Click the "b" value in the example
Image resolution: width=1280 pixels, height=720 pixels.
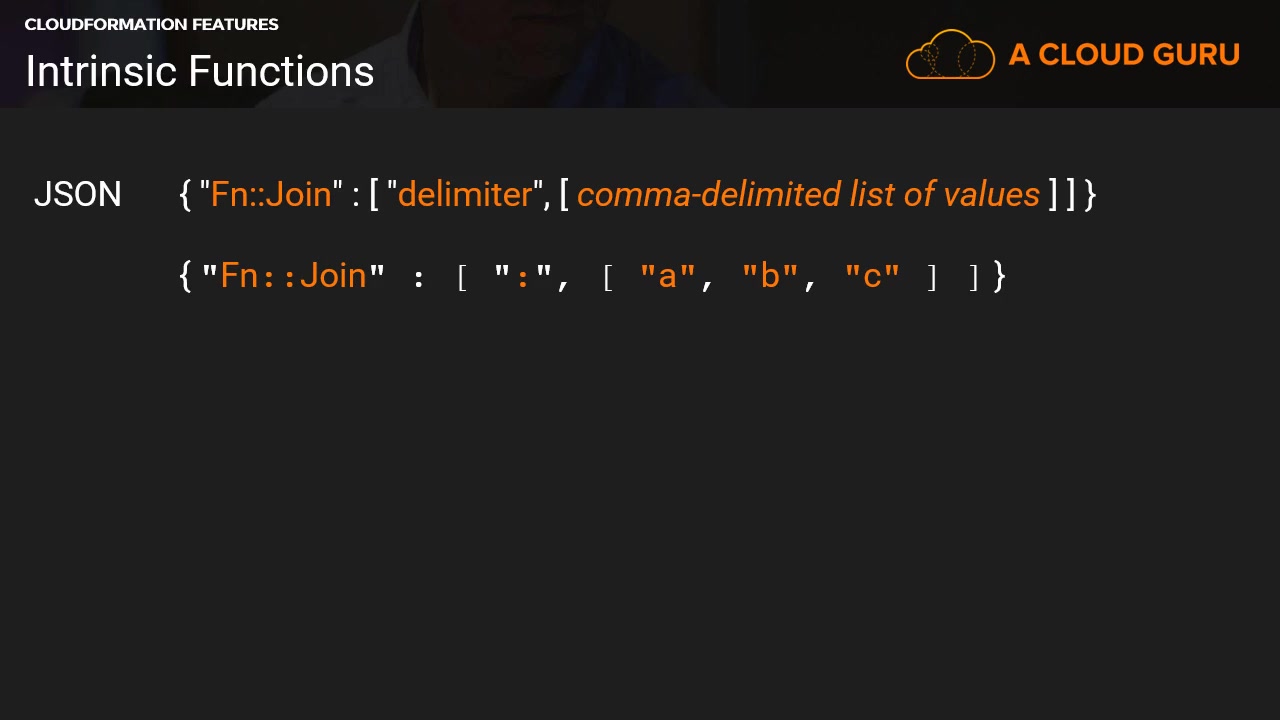(770, 276)
